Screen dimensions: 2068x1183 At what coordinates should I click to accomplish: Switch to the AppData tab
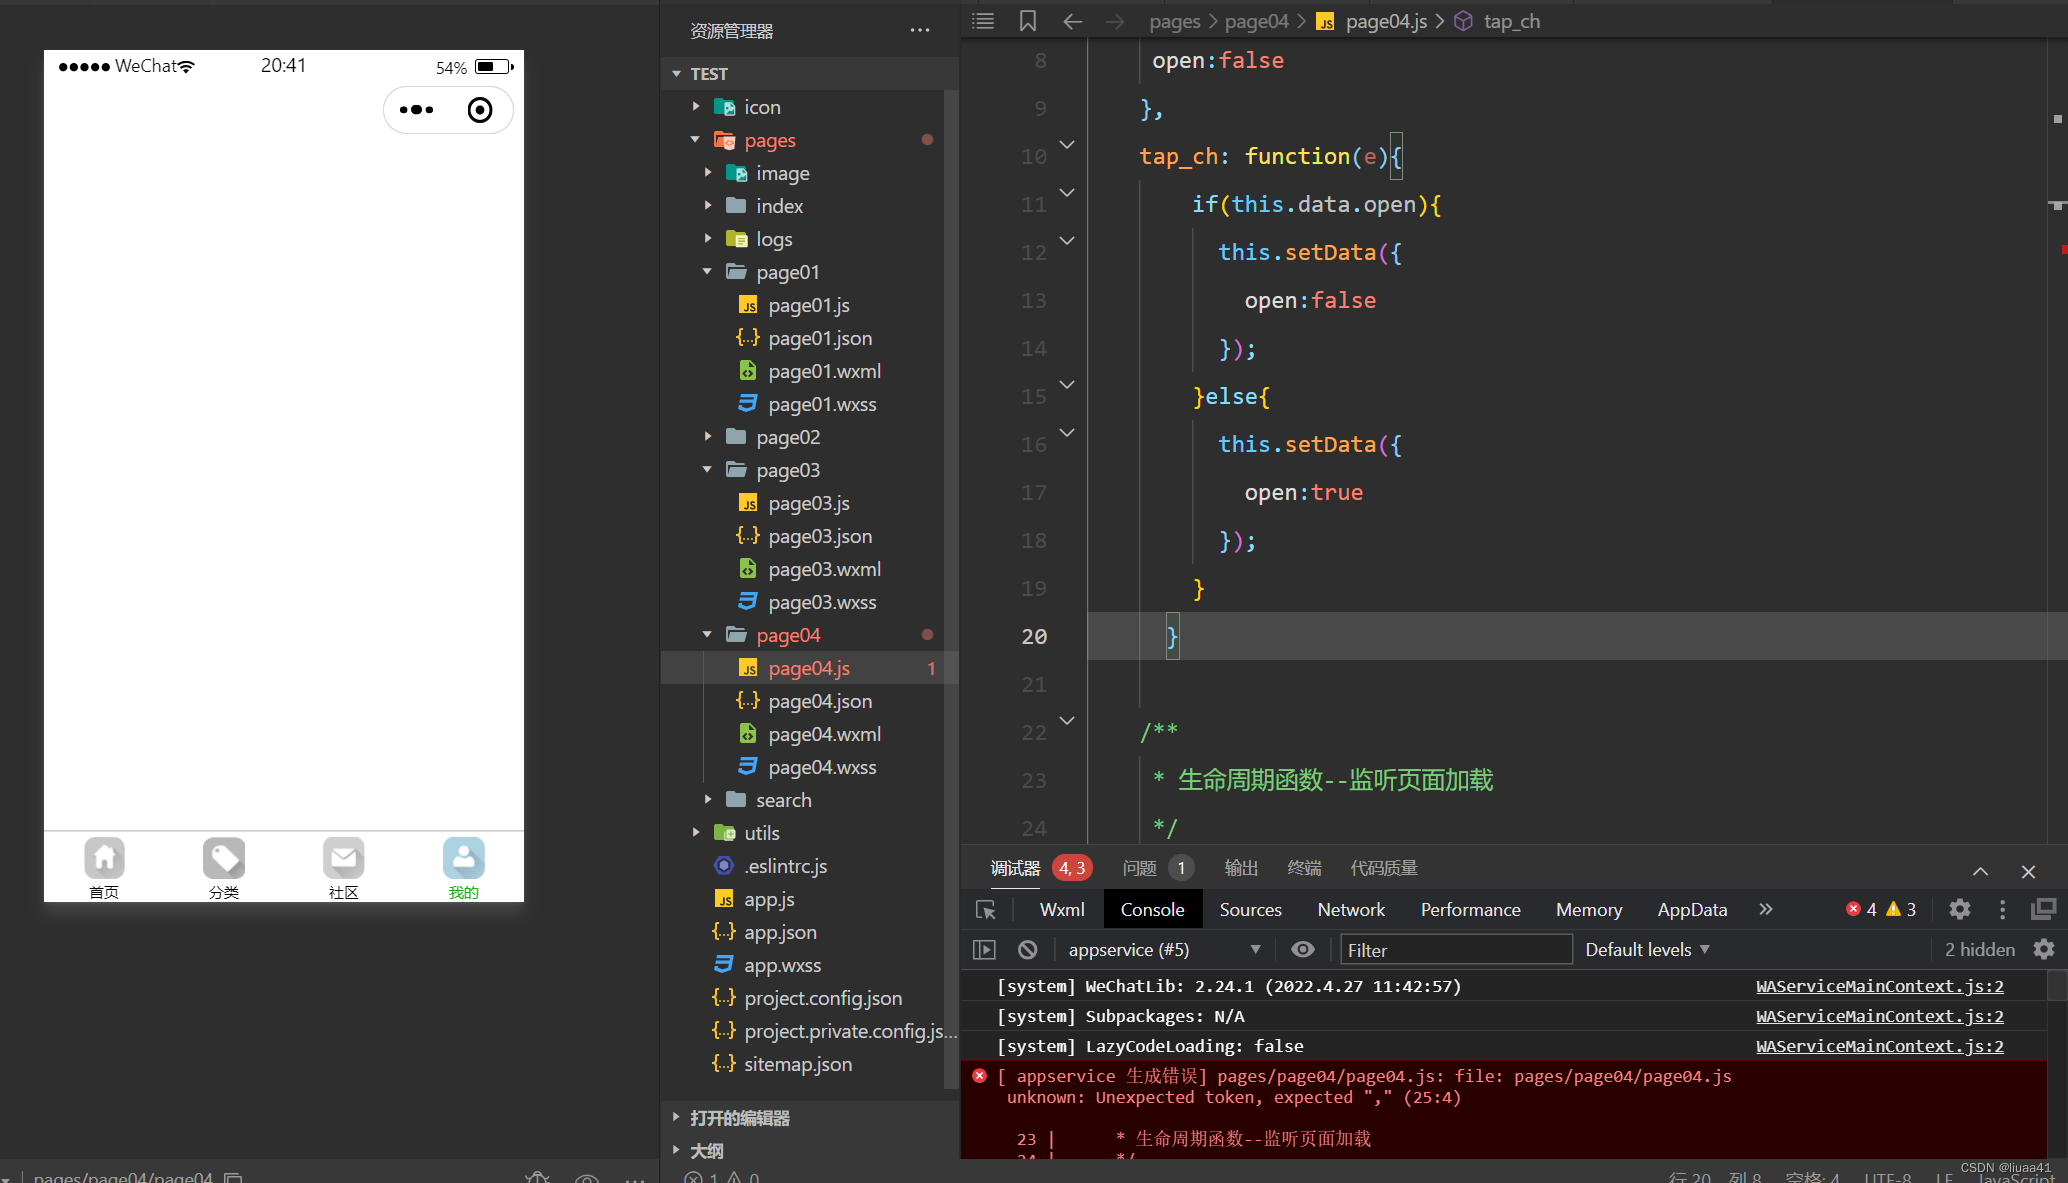point(1692,910)
